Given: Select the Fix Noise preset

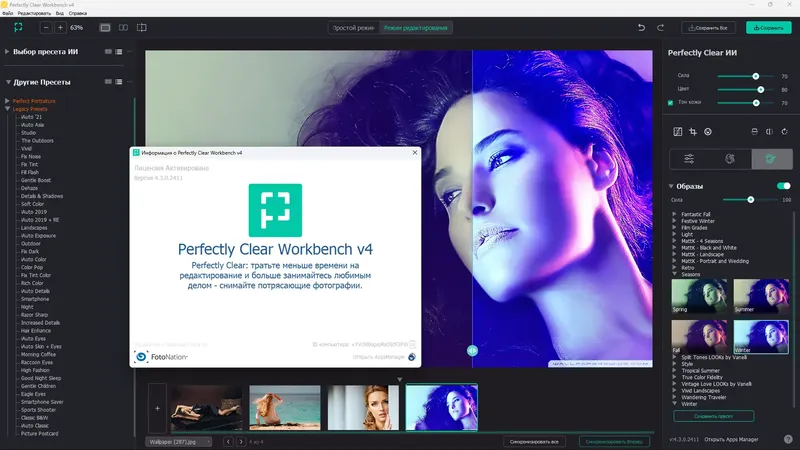Looking at the screenshot, I should [x=31, y=157].
